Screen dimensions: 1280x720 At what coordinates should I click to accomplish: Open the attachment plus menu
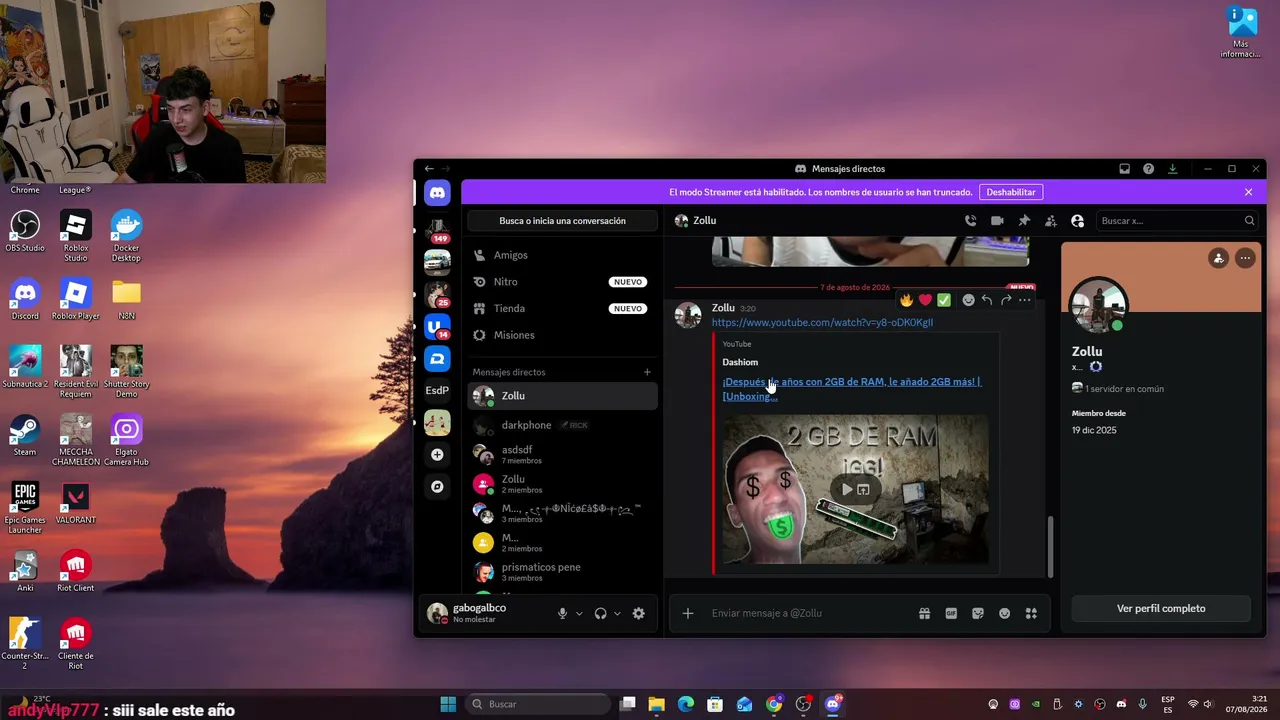(x=688, y=614)
